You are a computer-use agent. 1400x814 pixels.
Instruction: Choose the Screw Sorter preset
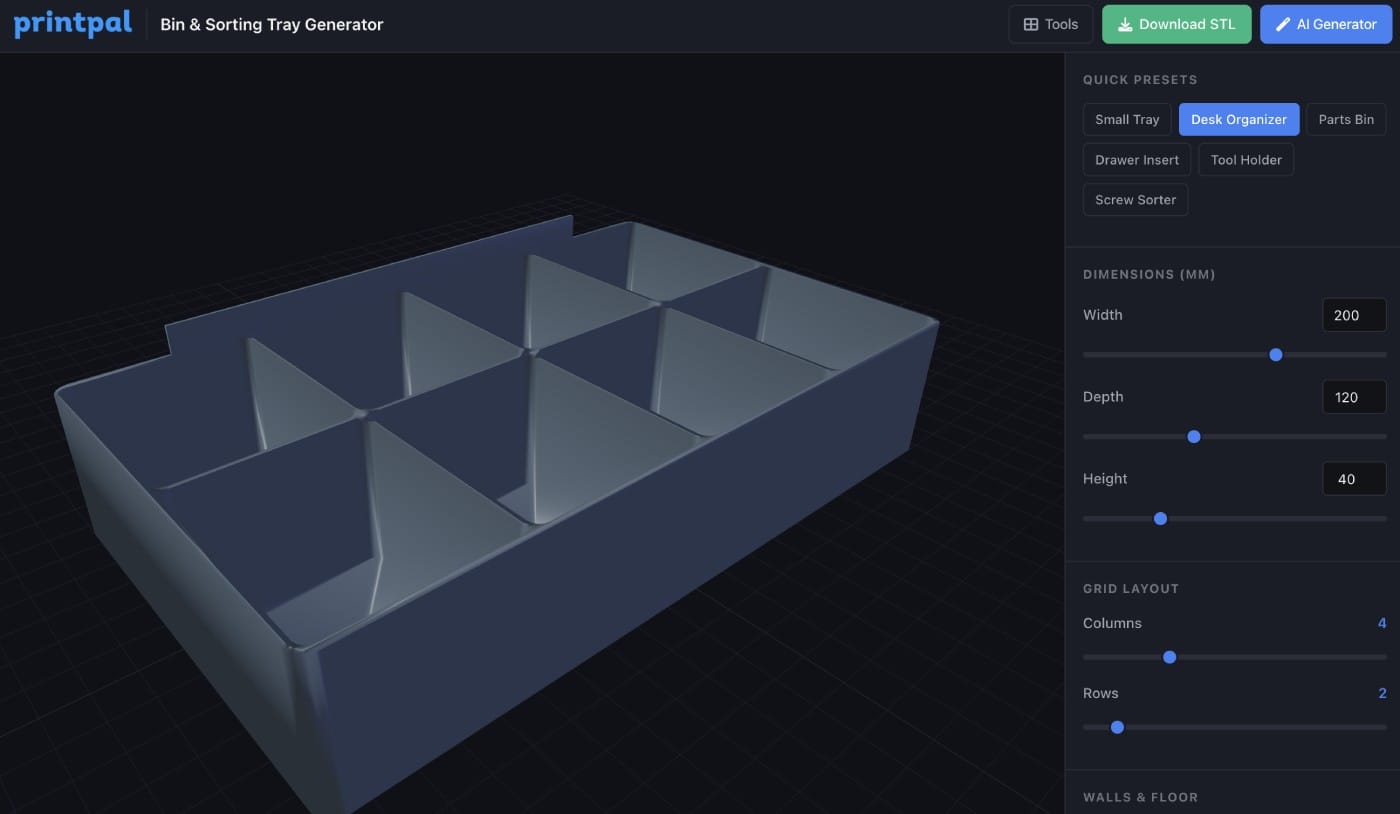tap(1135, 199)
